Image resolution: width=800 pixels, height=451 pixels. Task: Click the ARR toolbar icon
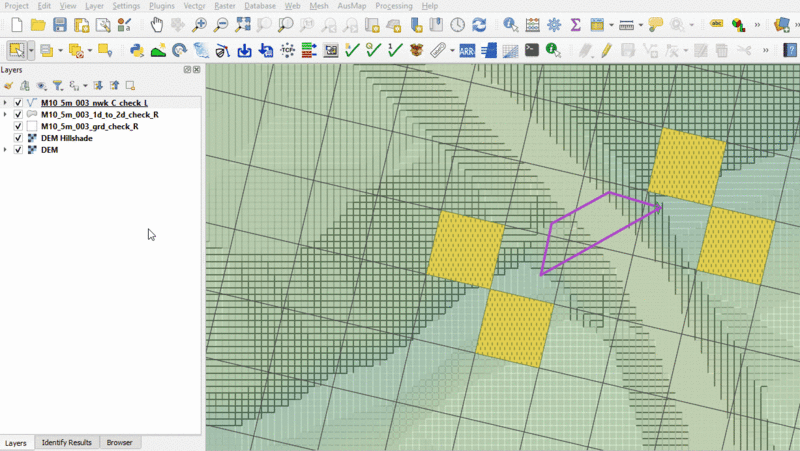click(x=466, y=49)
